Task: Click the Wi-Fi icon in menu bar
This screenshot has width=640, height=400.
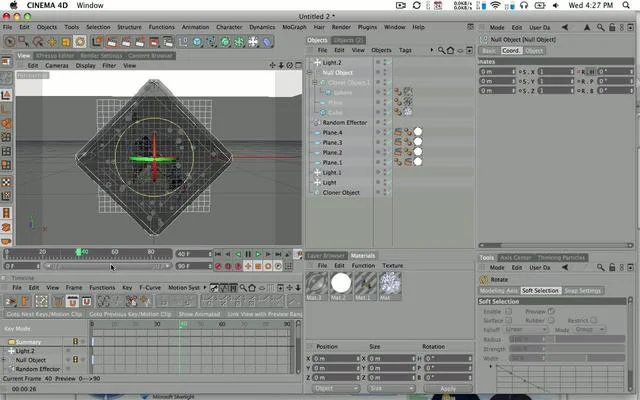Action: (495, 5)
